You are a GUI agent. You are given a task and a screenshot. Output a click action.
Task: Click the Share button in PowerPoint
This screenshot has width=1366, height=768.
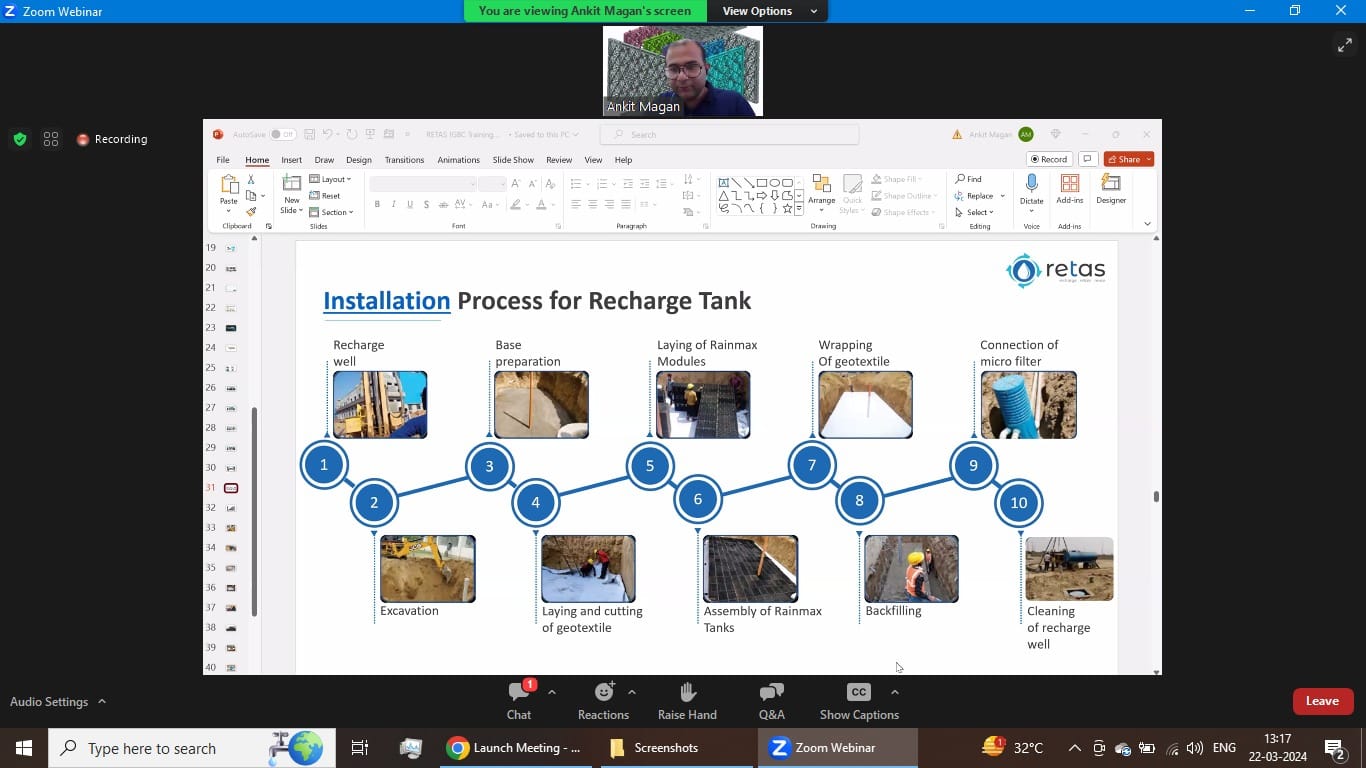point(1129,159)
